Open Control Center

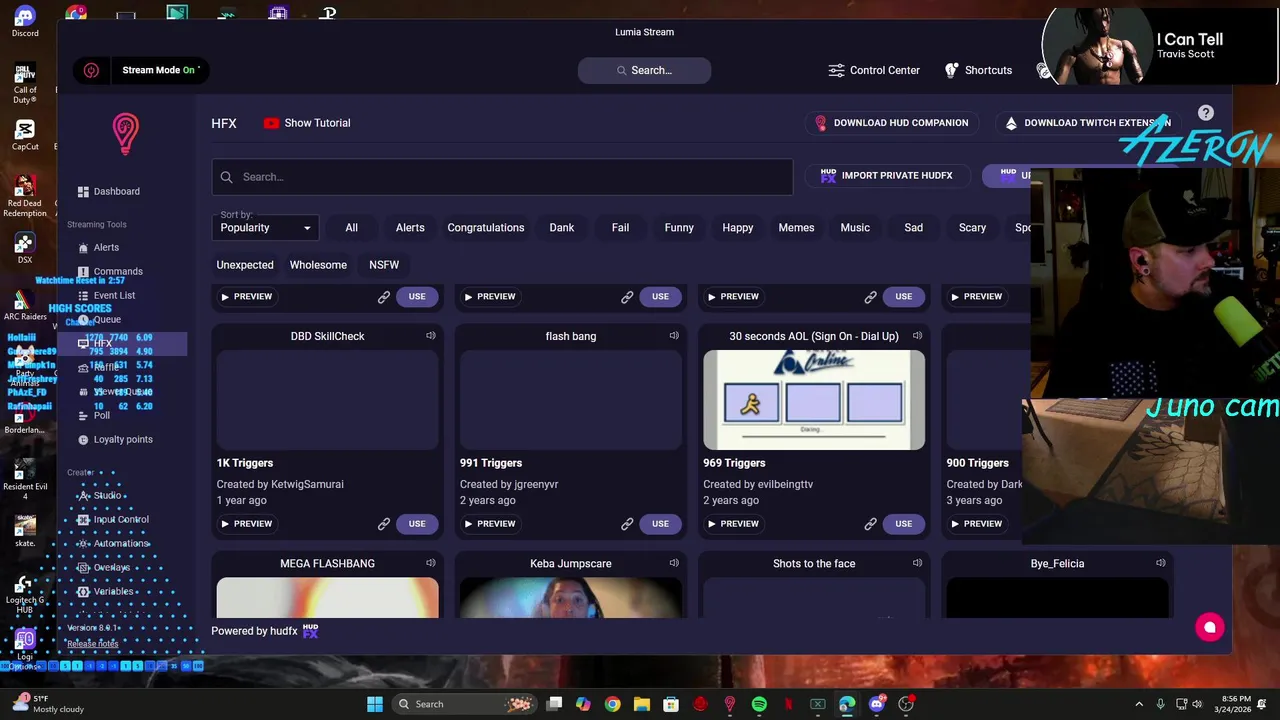point(874,70)
